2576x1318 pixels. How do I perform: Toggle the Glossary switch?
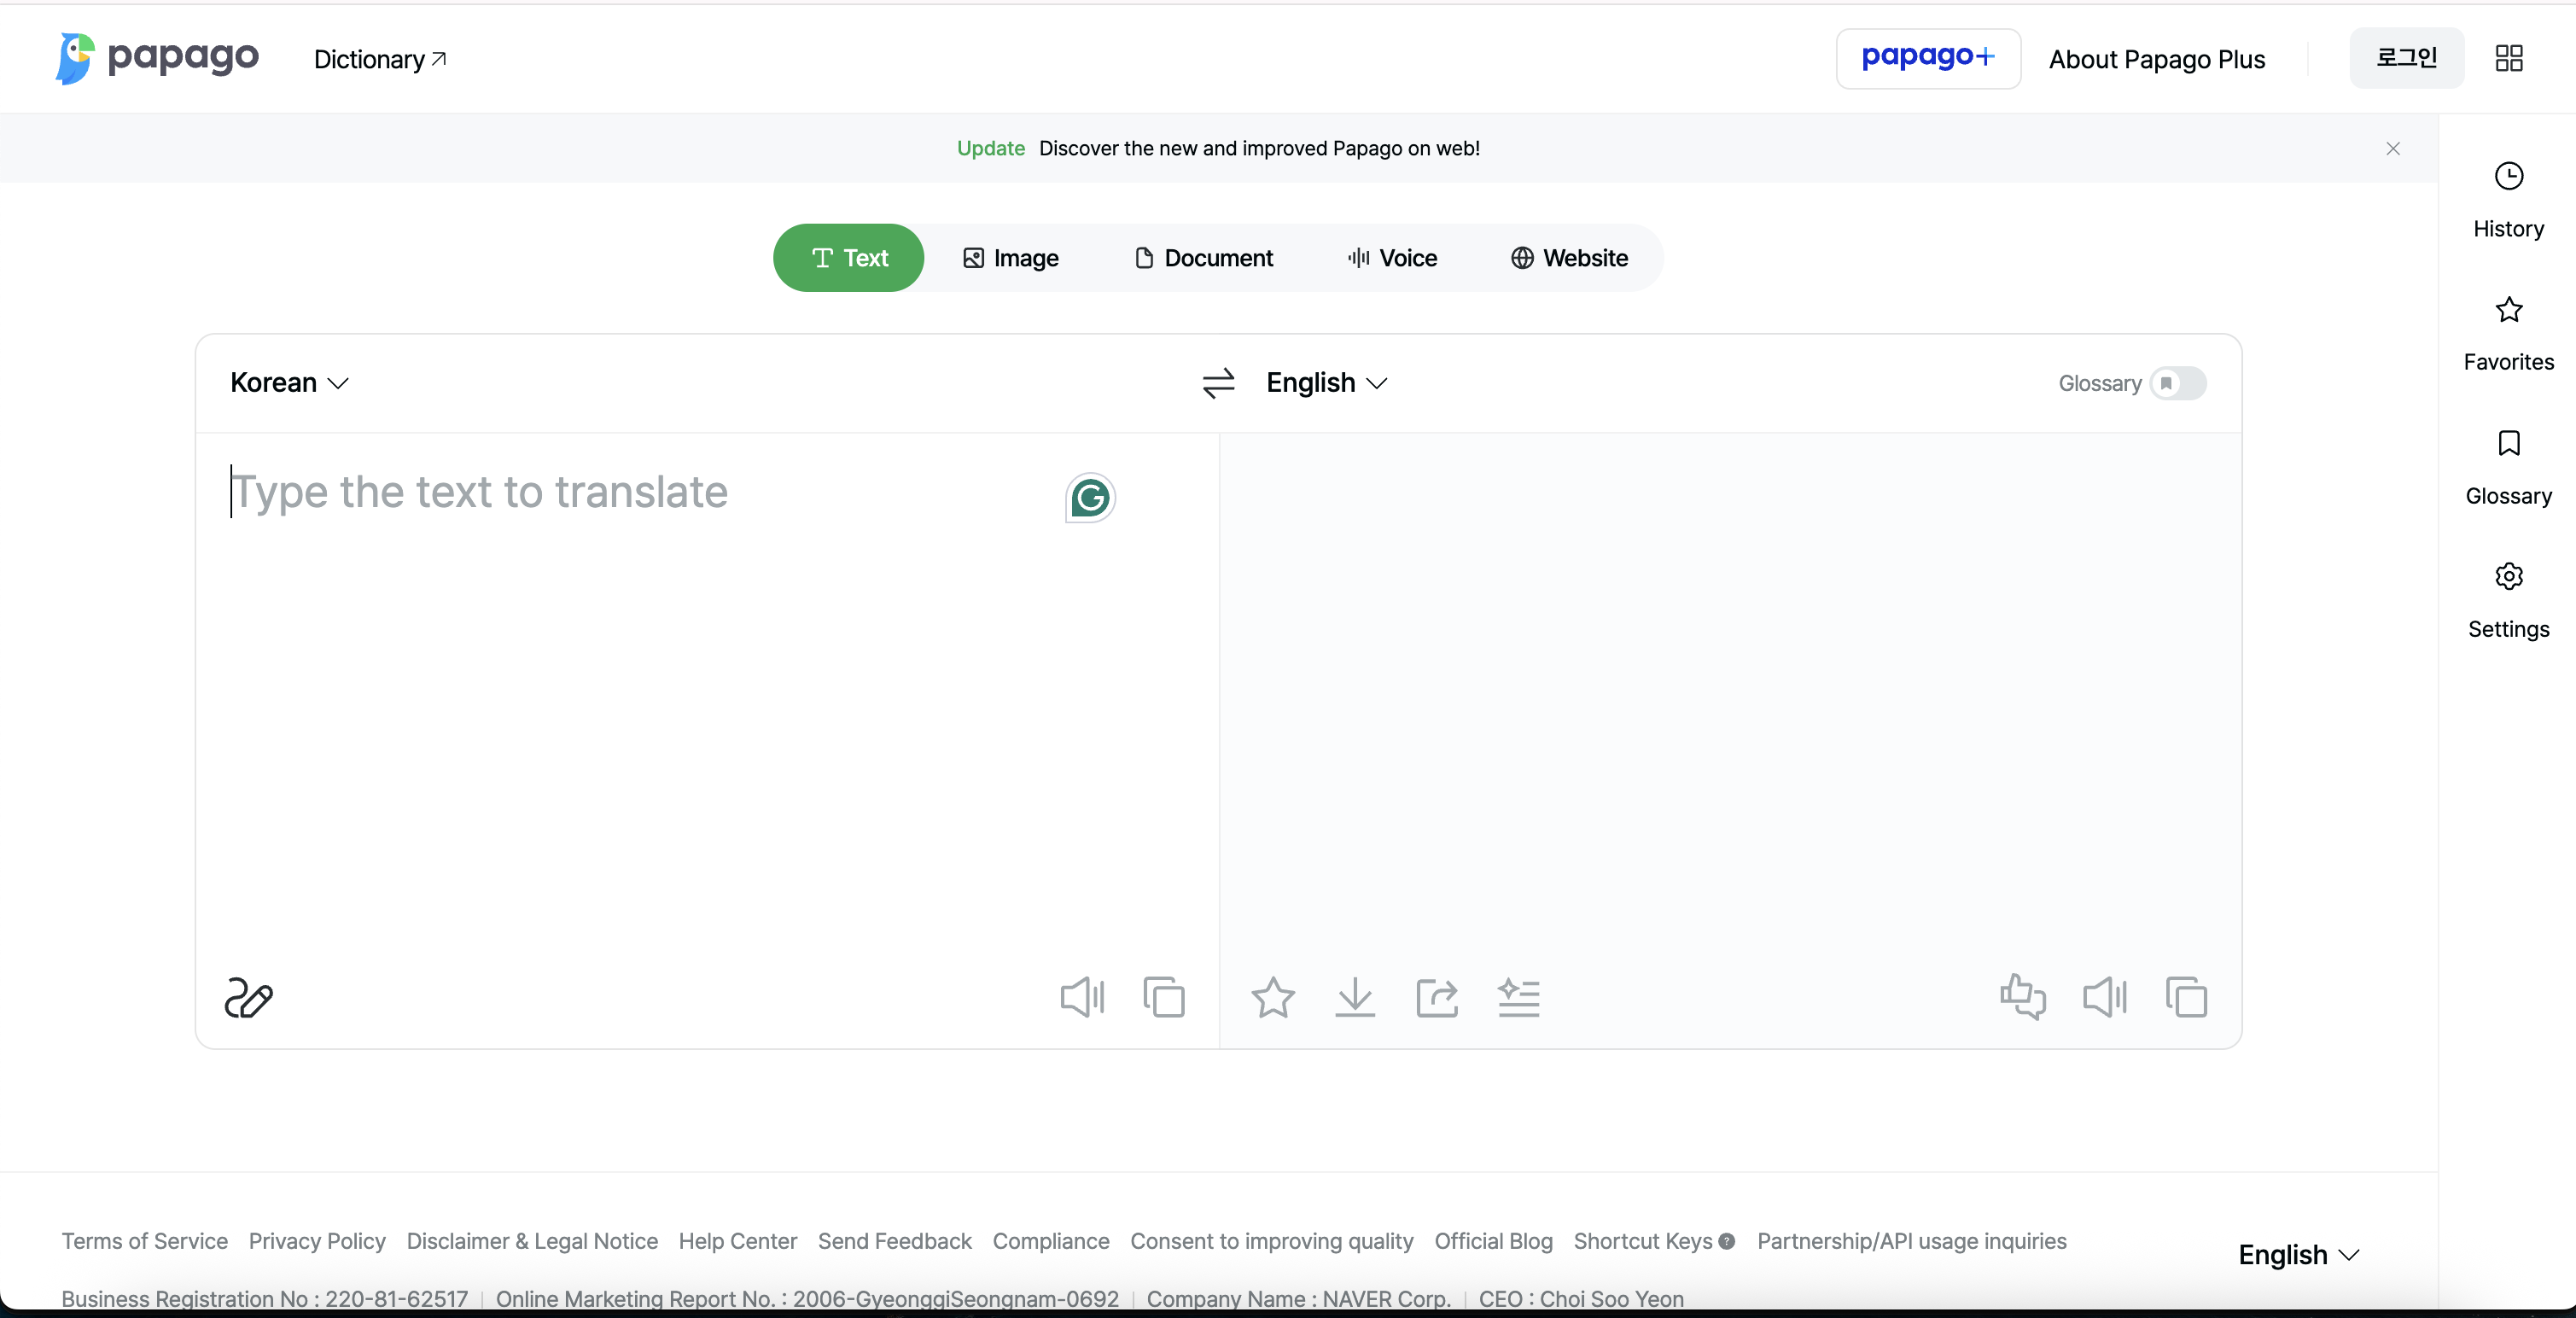pyautogui.click(x=2178, y=383)
